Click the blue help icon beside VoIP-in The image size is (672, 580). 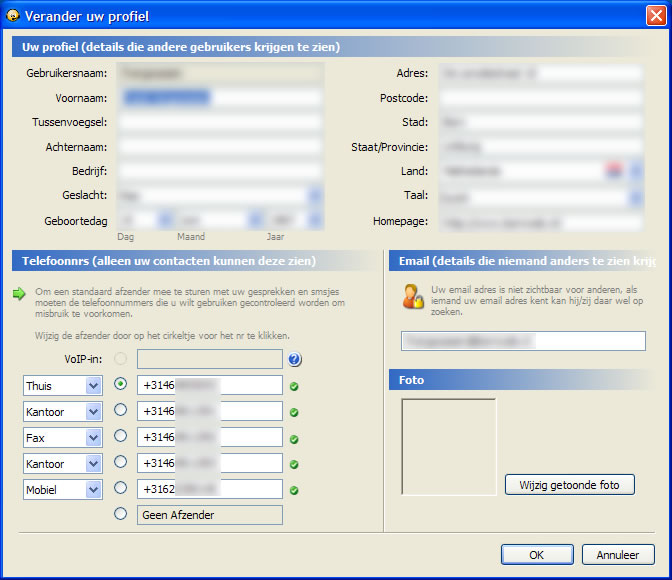coord(295,360)
